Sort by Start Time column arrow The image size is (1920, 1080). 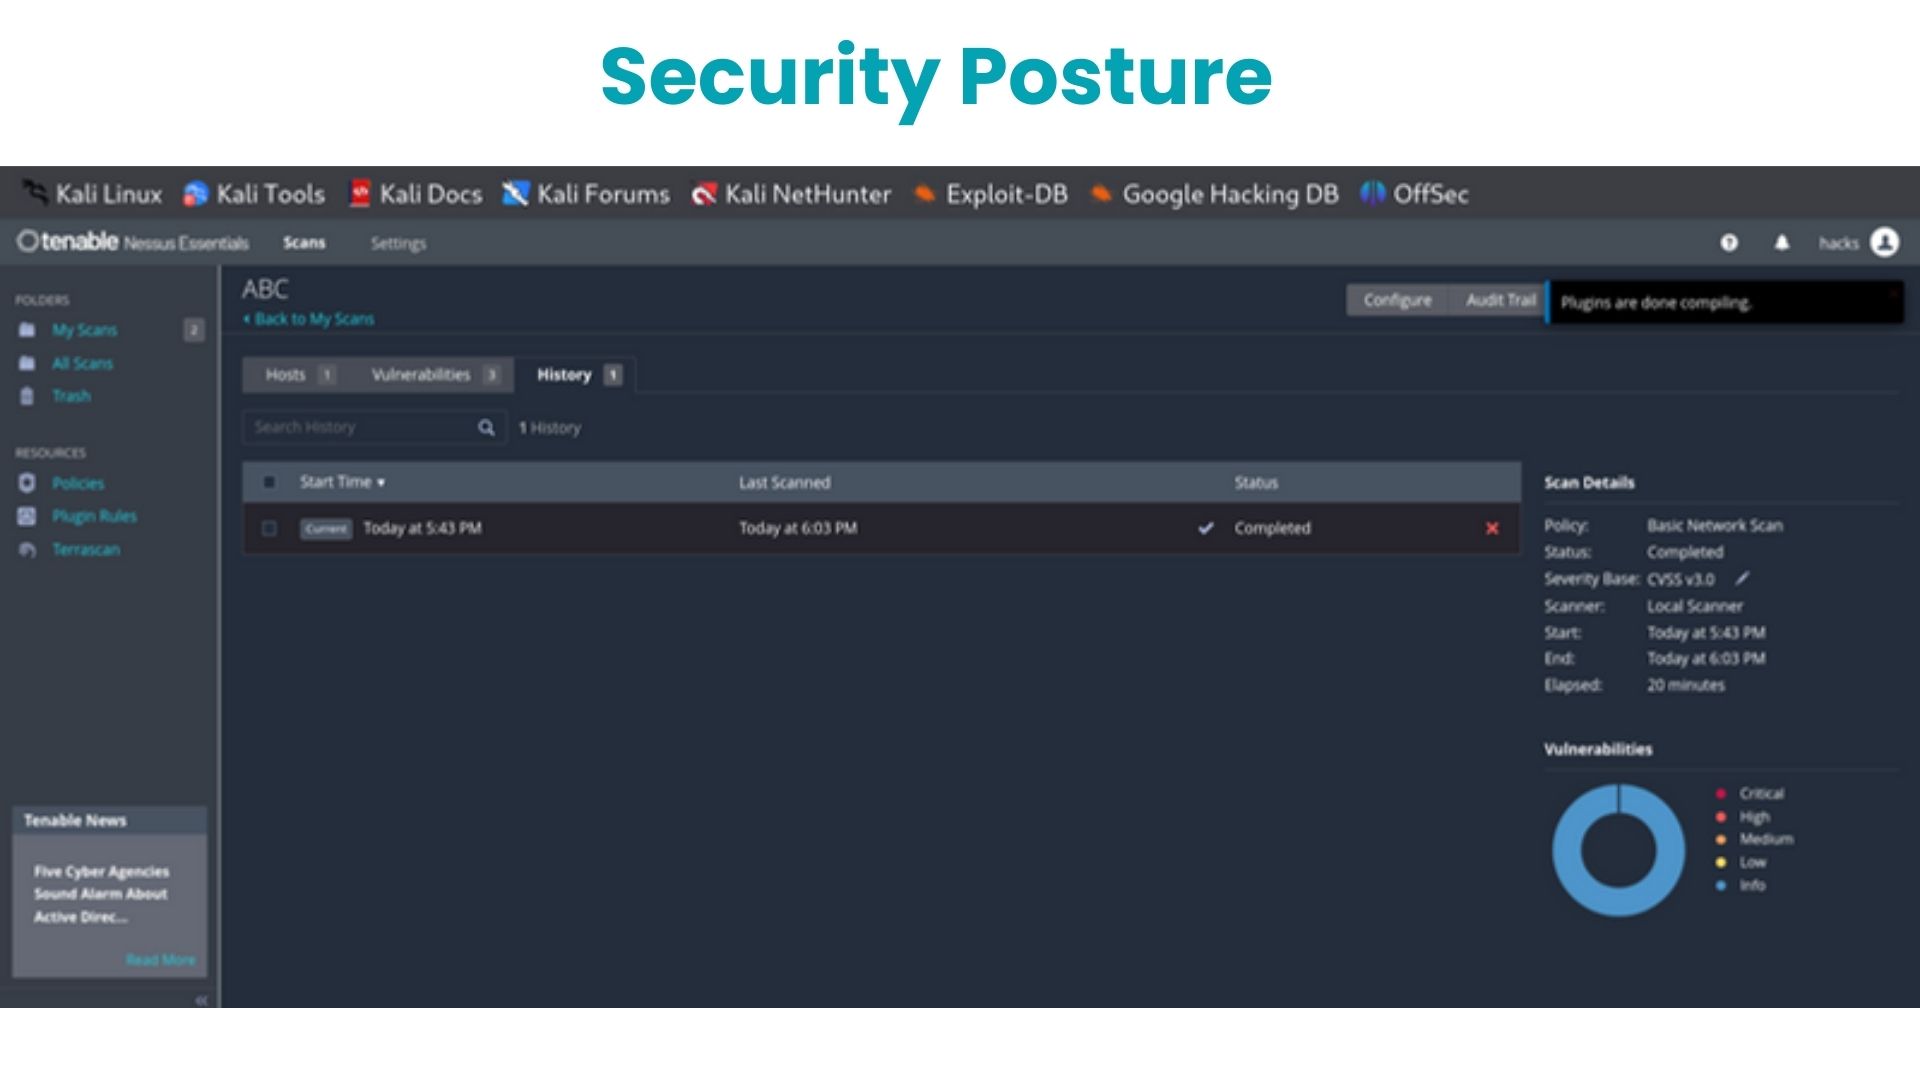381,483
